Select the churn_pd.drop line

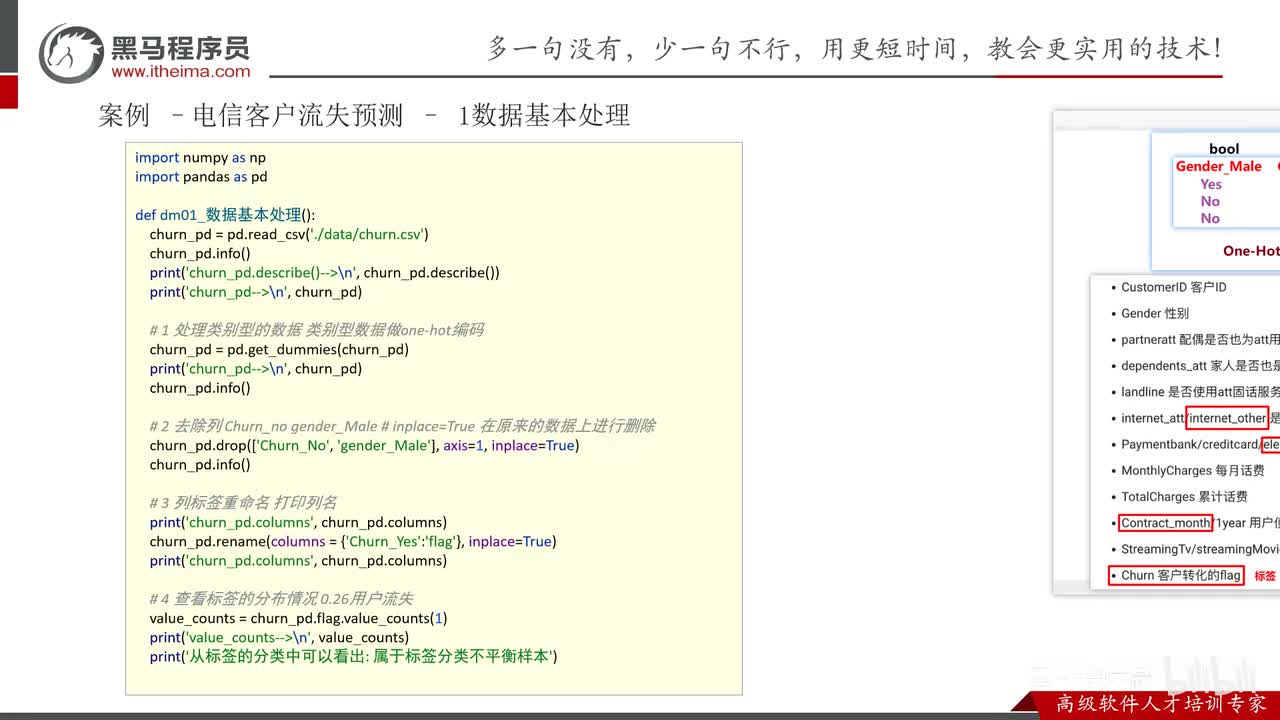pyautogui.click(x=364, y=445)
